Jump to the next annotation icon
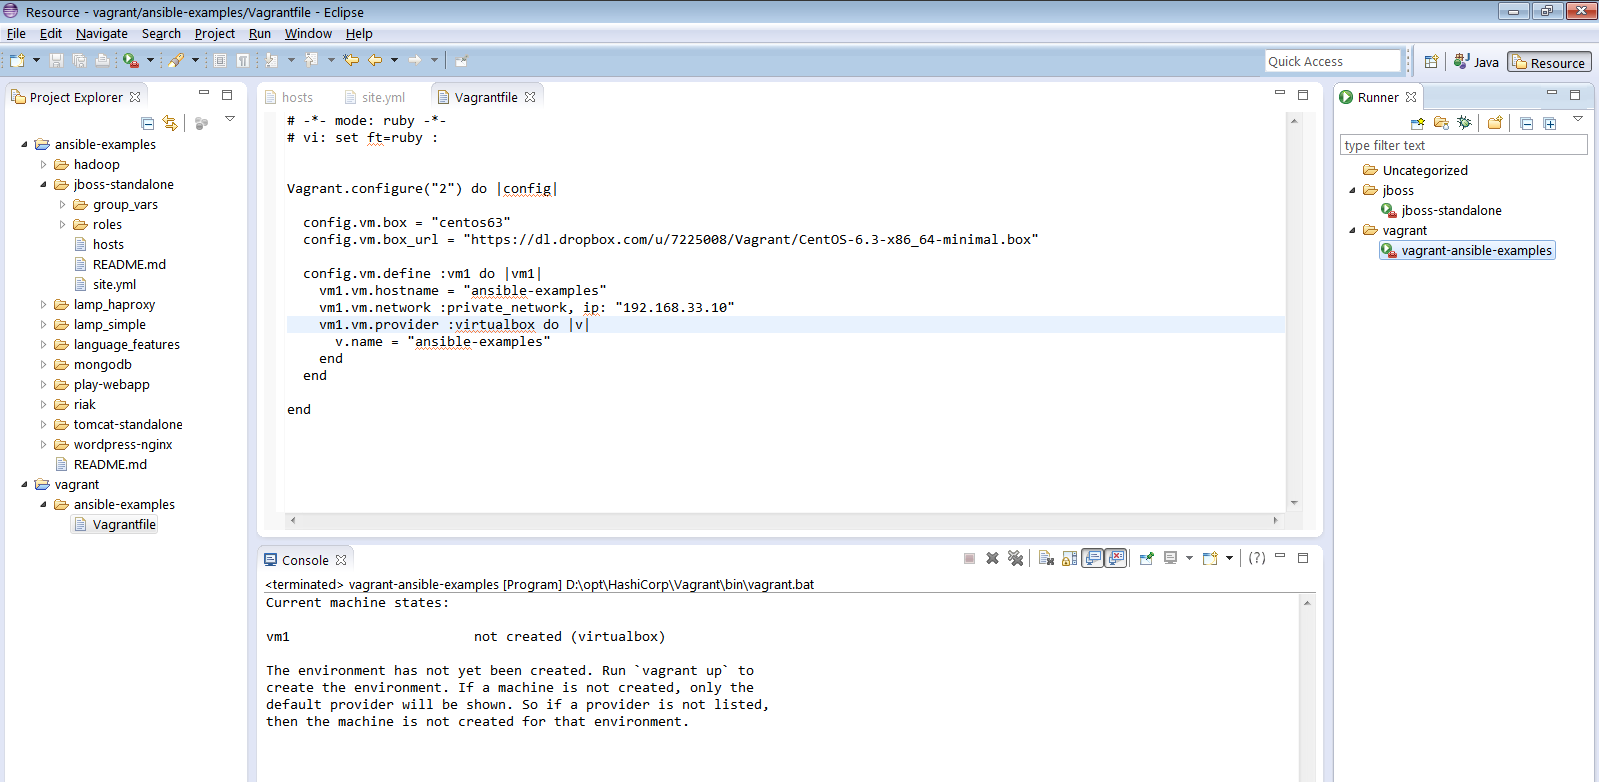 271,61
